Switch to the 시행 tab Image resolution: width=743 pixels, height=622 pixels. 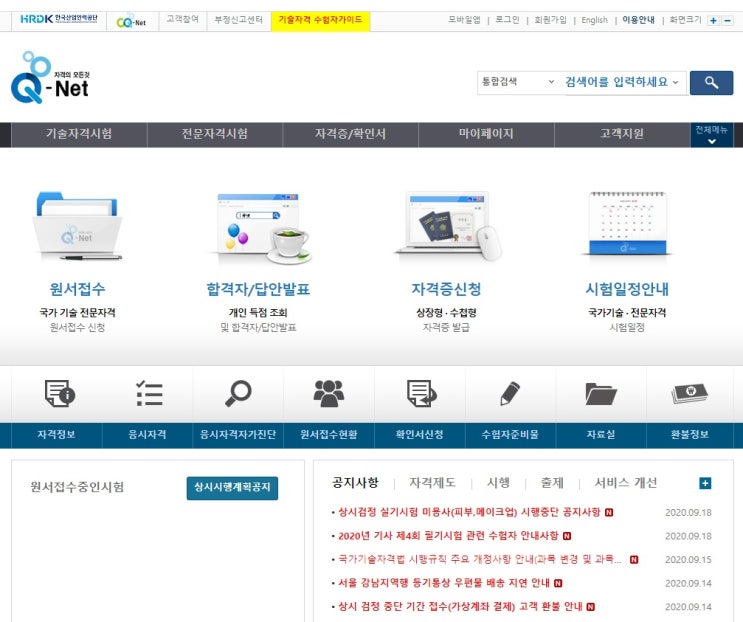point(498,483)
